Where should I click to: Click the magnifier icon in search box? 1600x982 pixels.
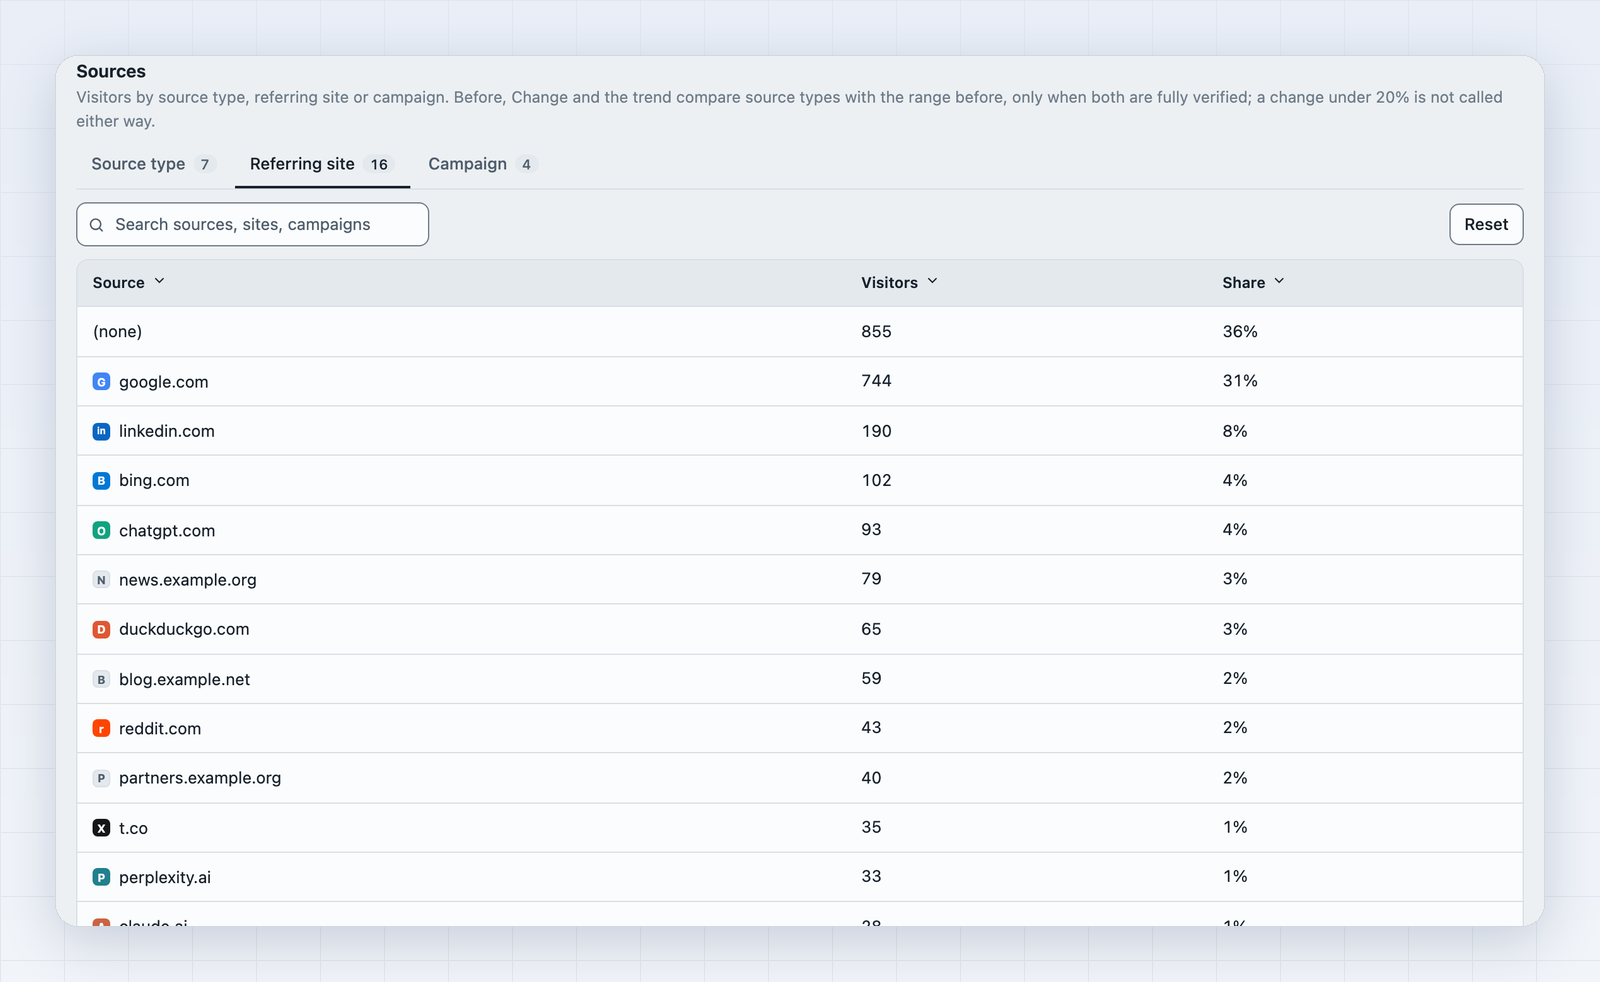97,225
